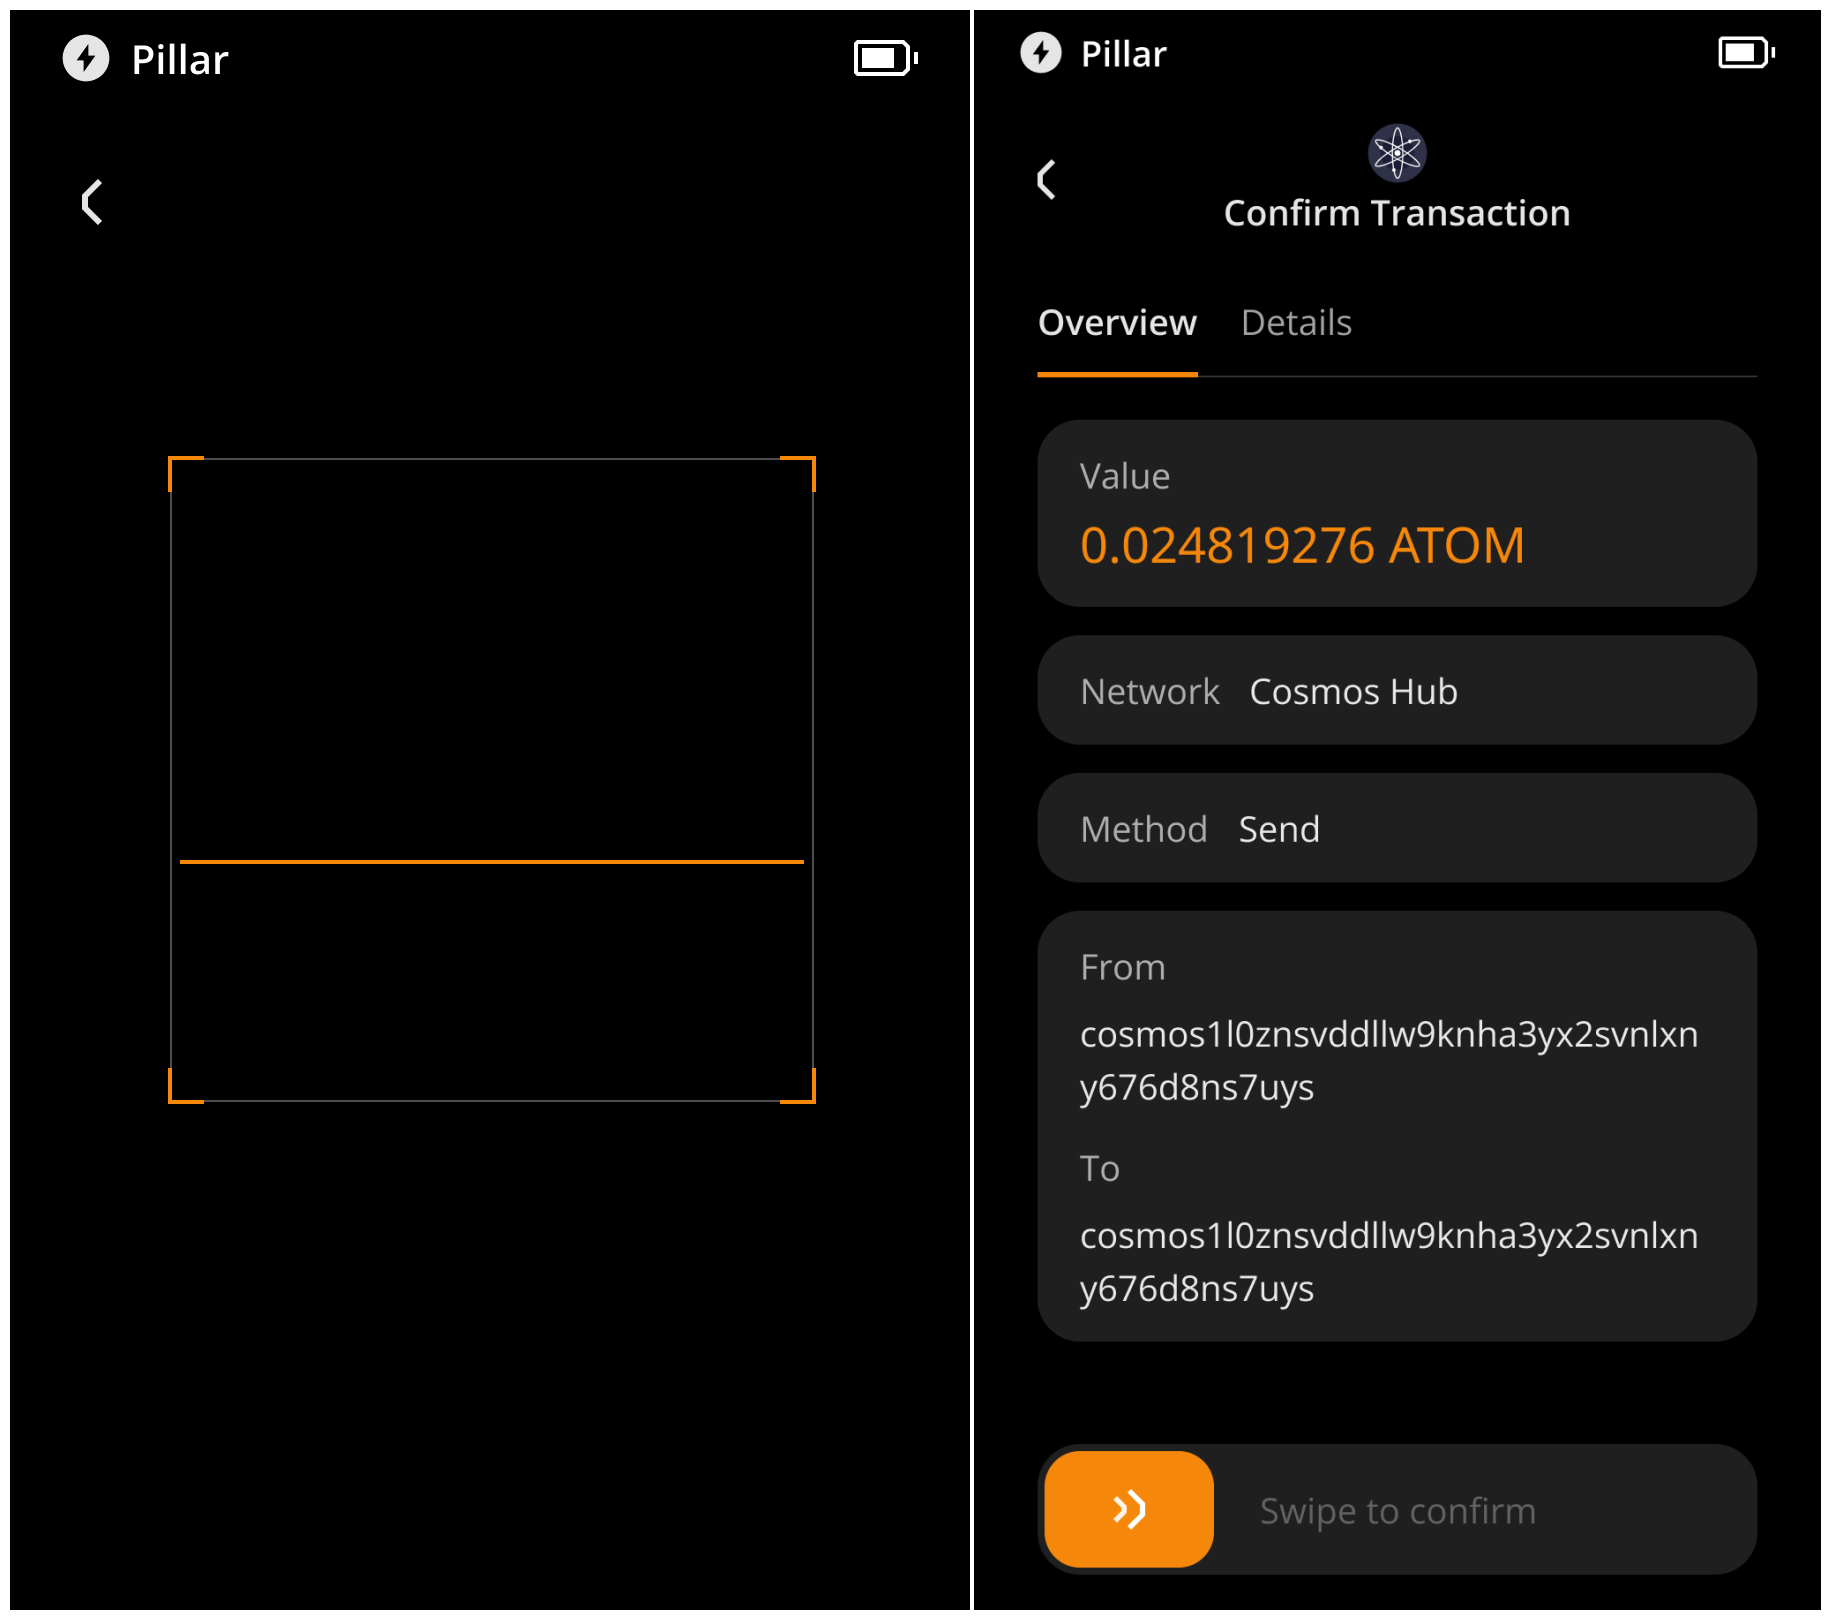Viewport: 1831px width, 1620px height.
Task: Tap the To cosmos address text
Action: [x=1388, y=1262]
